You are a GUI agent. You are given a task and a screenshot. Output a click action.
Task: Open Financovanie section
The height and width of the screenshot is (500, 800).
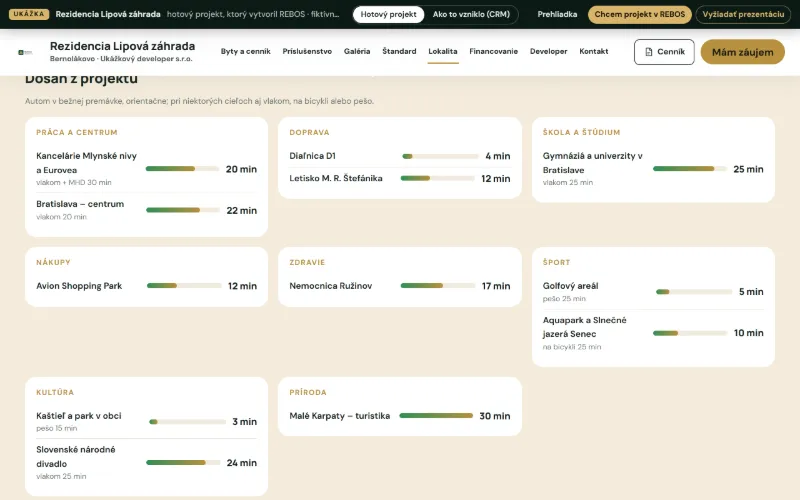click(x=493, y=52)
